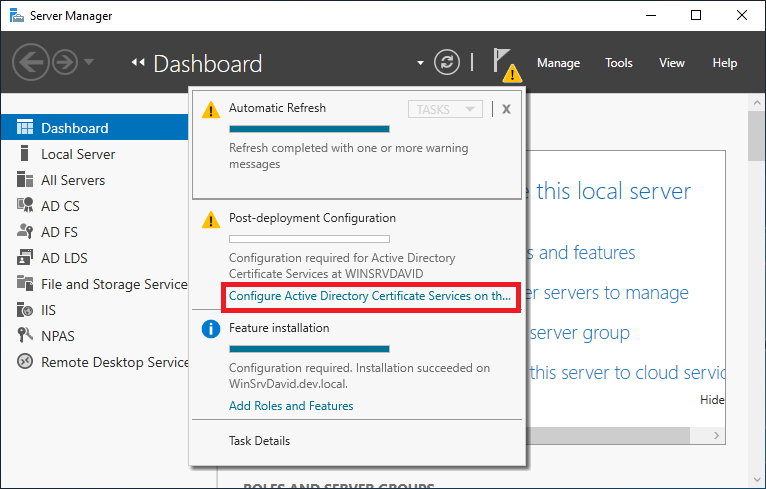Open the Manage menu

[x=558, y=63]
